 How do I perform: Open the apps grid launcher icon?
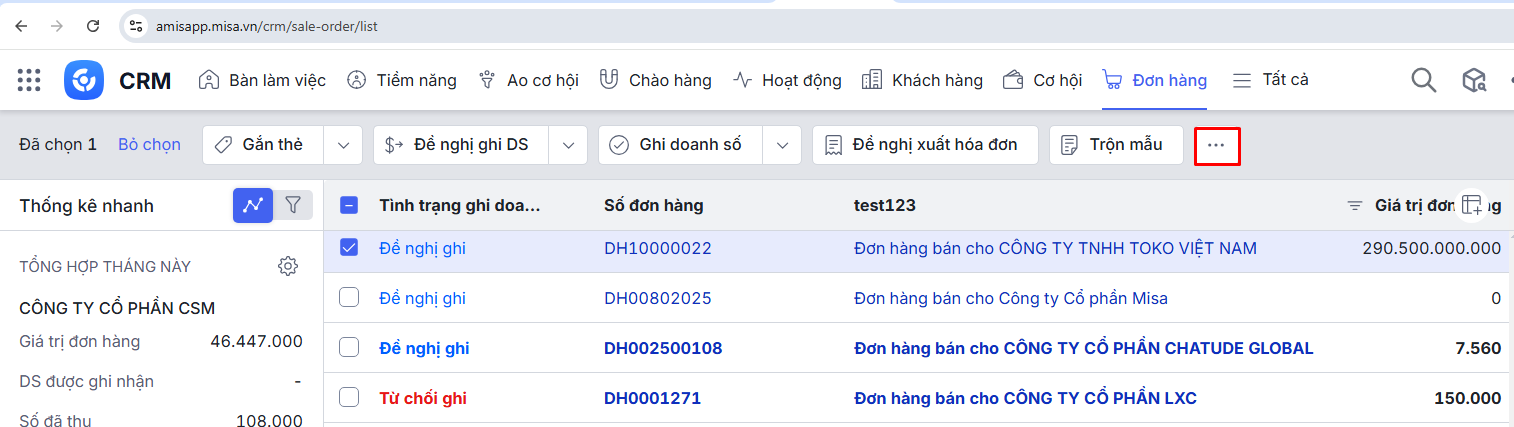click(x=29, y=80)
